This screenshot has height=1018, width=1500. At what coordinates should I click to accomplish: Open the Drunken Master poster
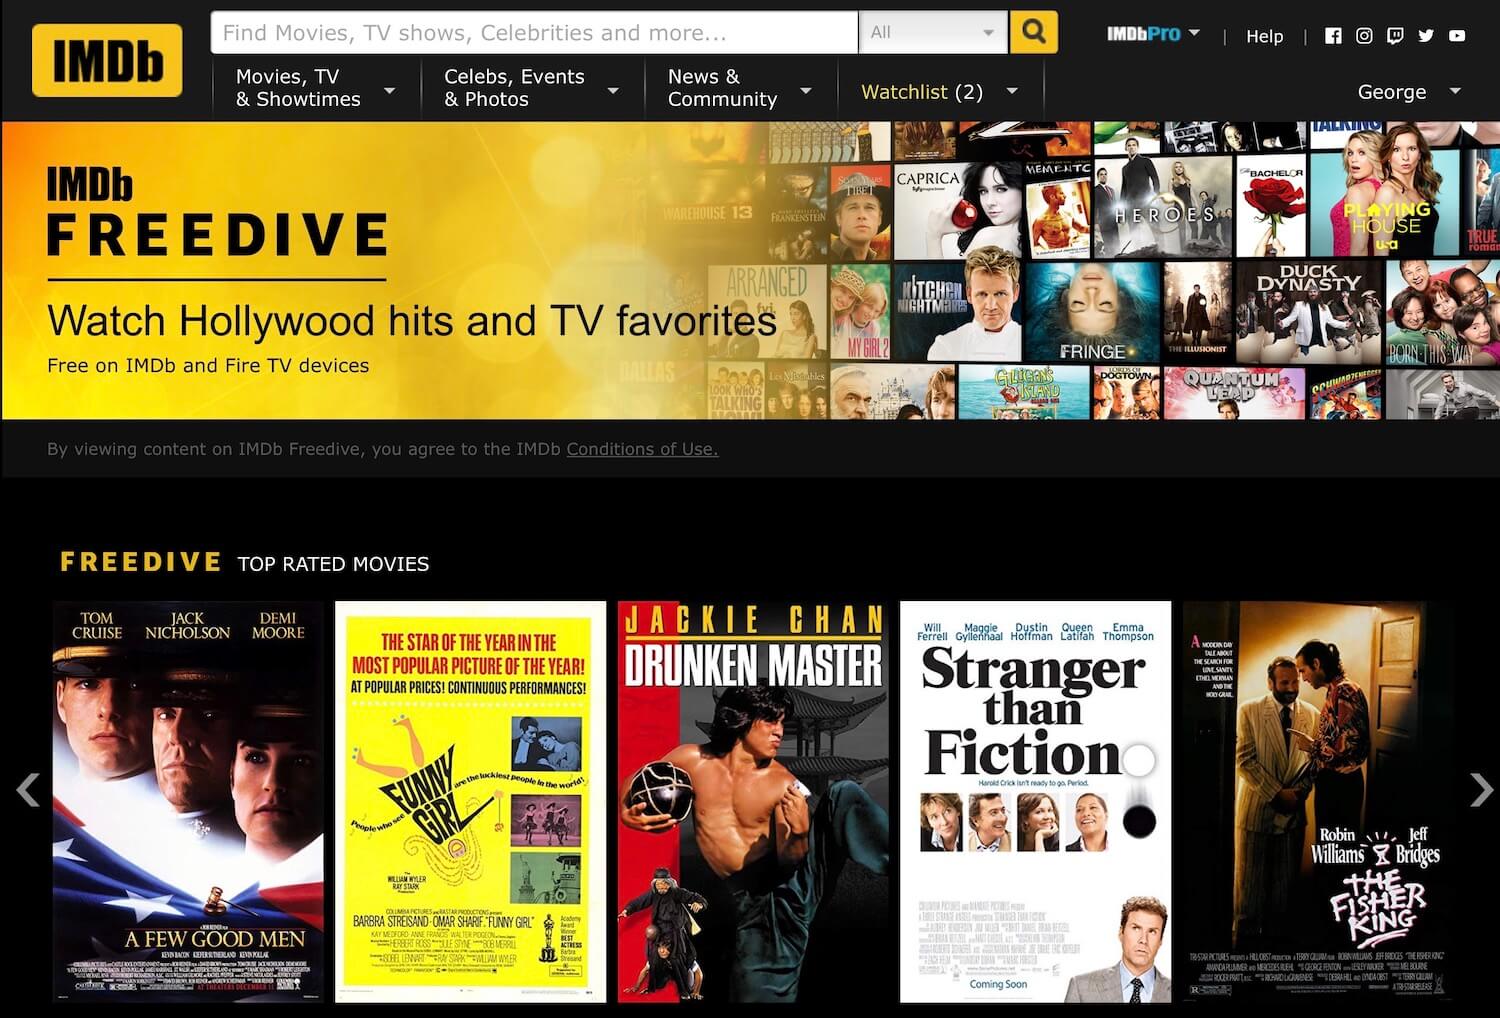click(752, 801)
